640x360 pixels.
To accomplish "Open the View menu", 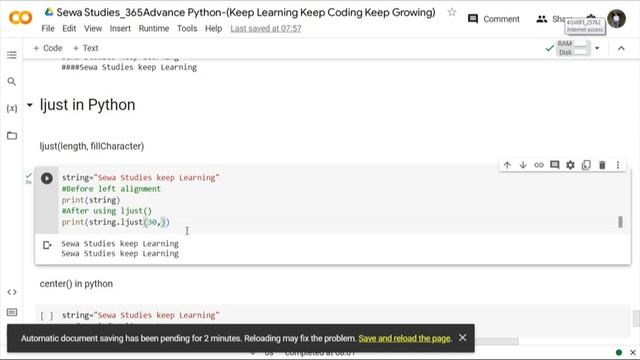I will click(x=93, y=29).
